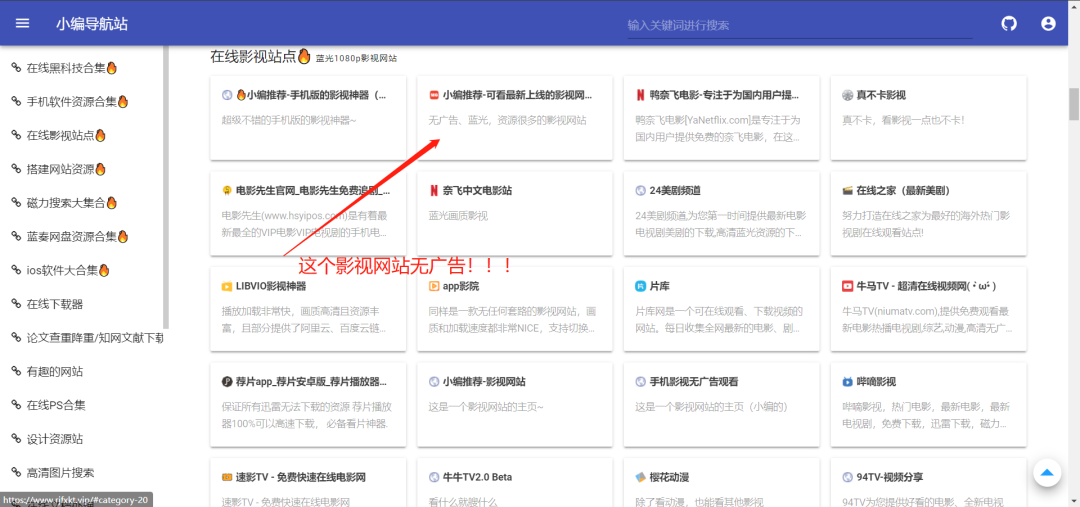Click description 无广告、蓝光，资源很多的影视网站
The height and width of the screenshot is (507, 1080).
tap(508, 120)
